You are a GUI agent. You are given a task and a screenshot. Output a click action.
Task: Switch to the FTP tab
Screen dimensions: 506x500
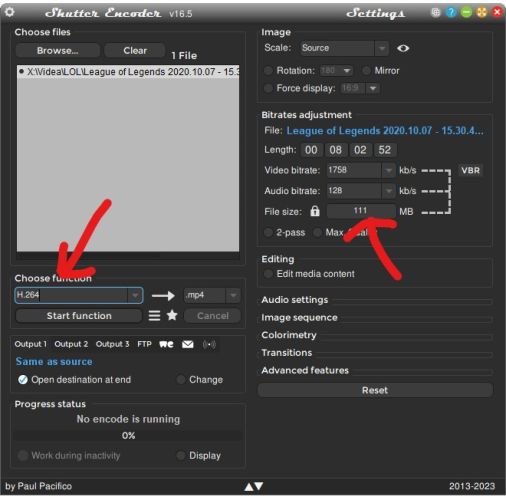(144, 344)
